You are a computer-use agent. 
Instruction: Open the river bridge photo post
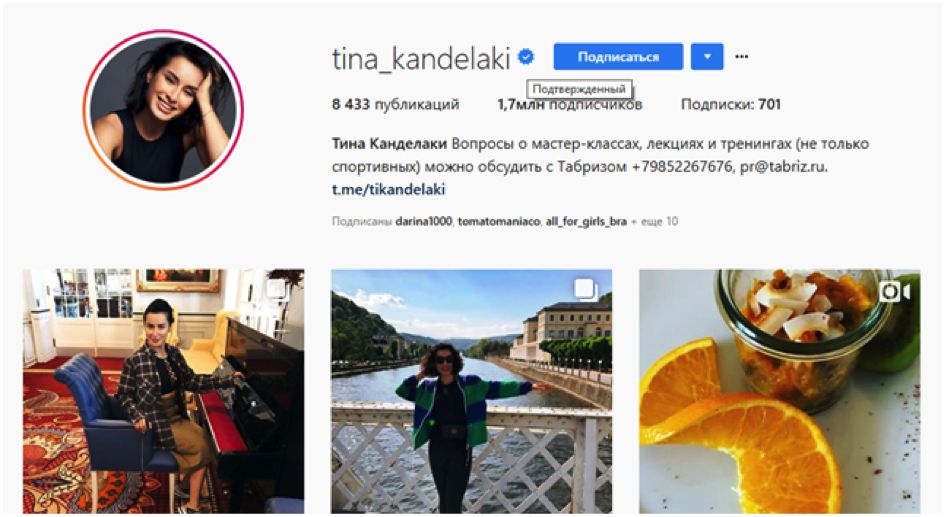(471, 391)
